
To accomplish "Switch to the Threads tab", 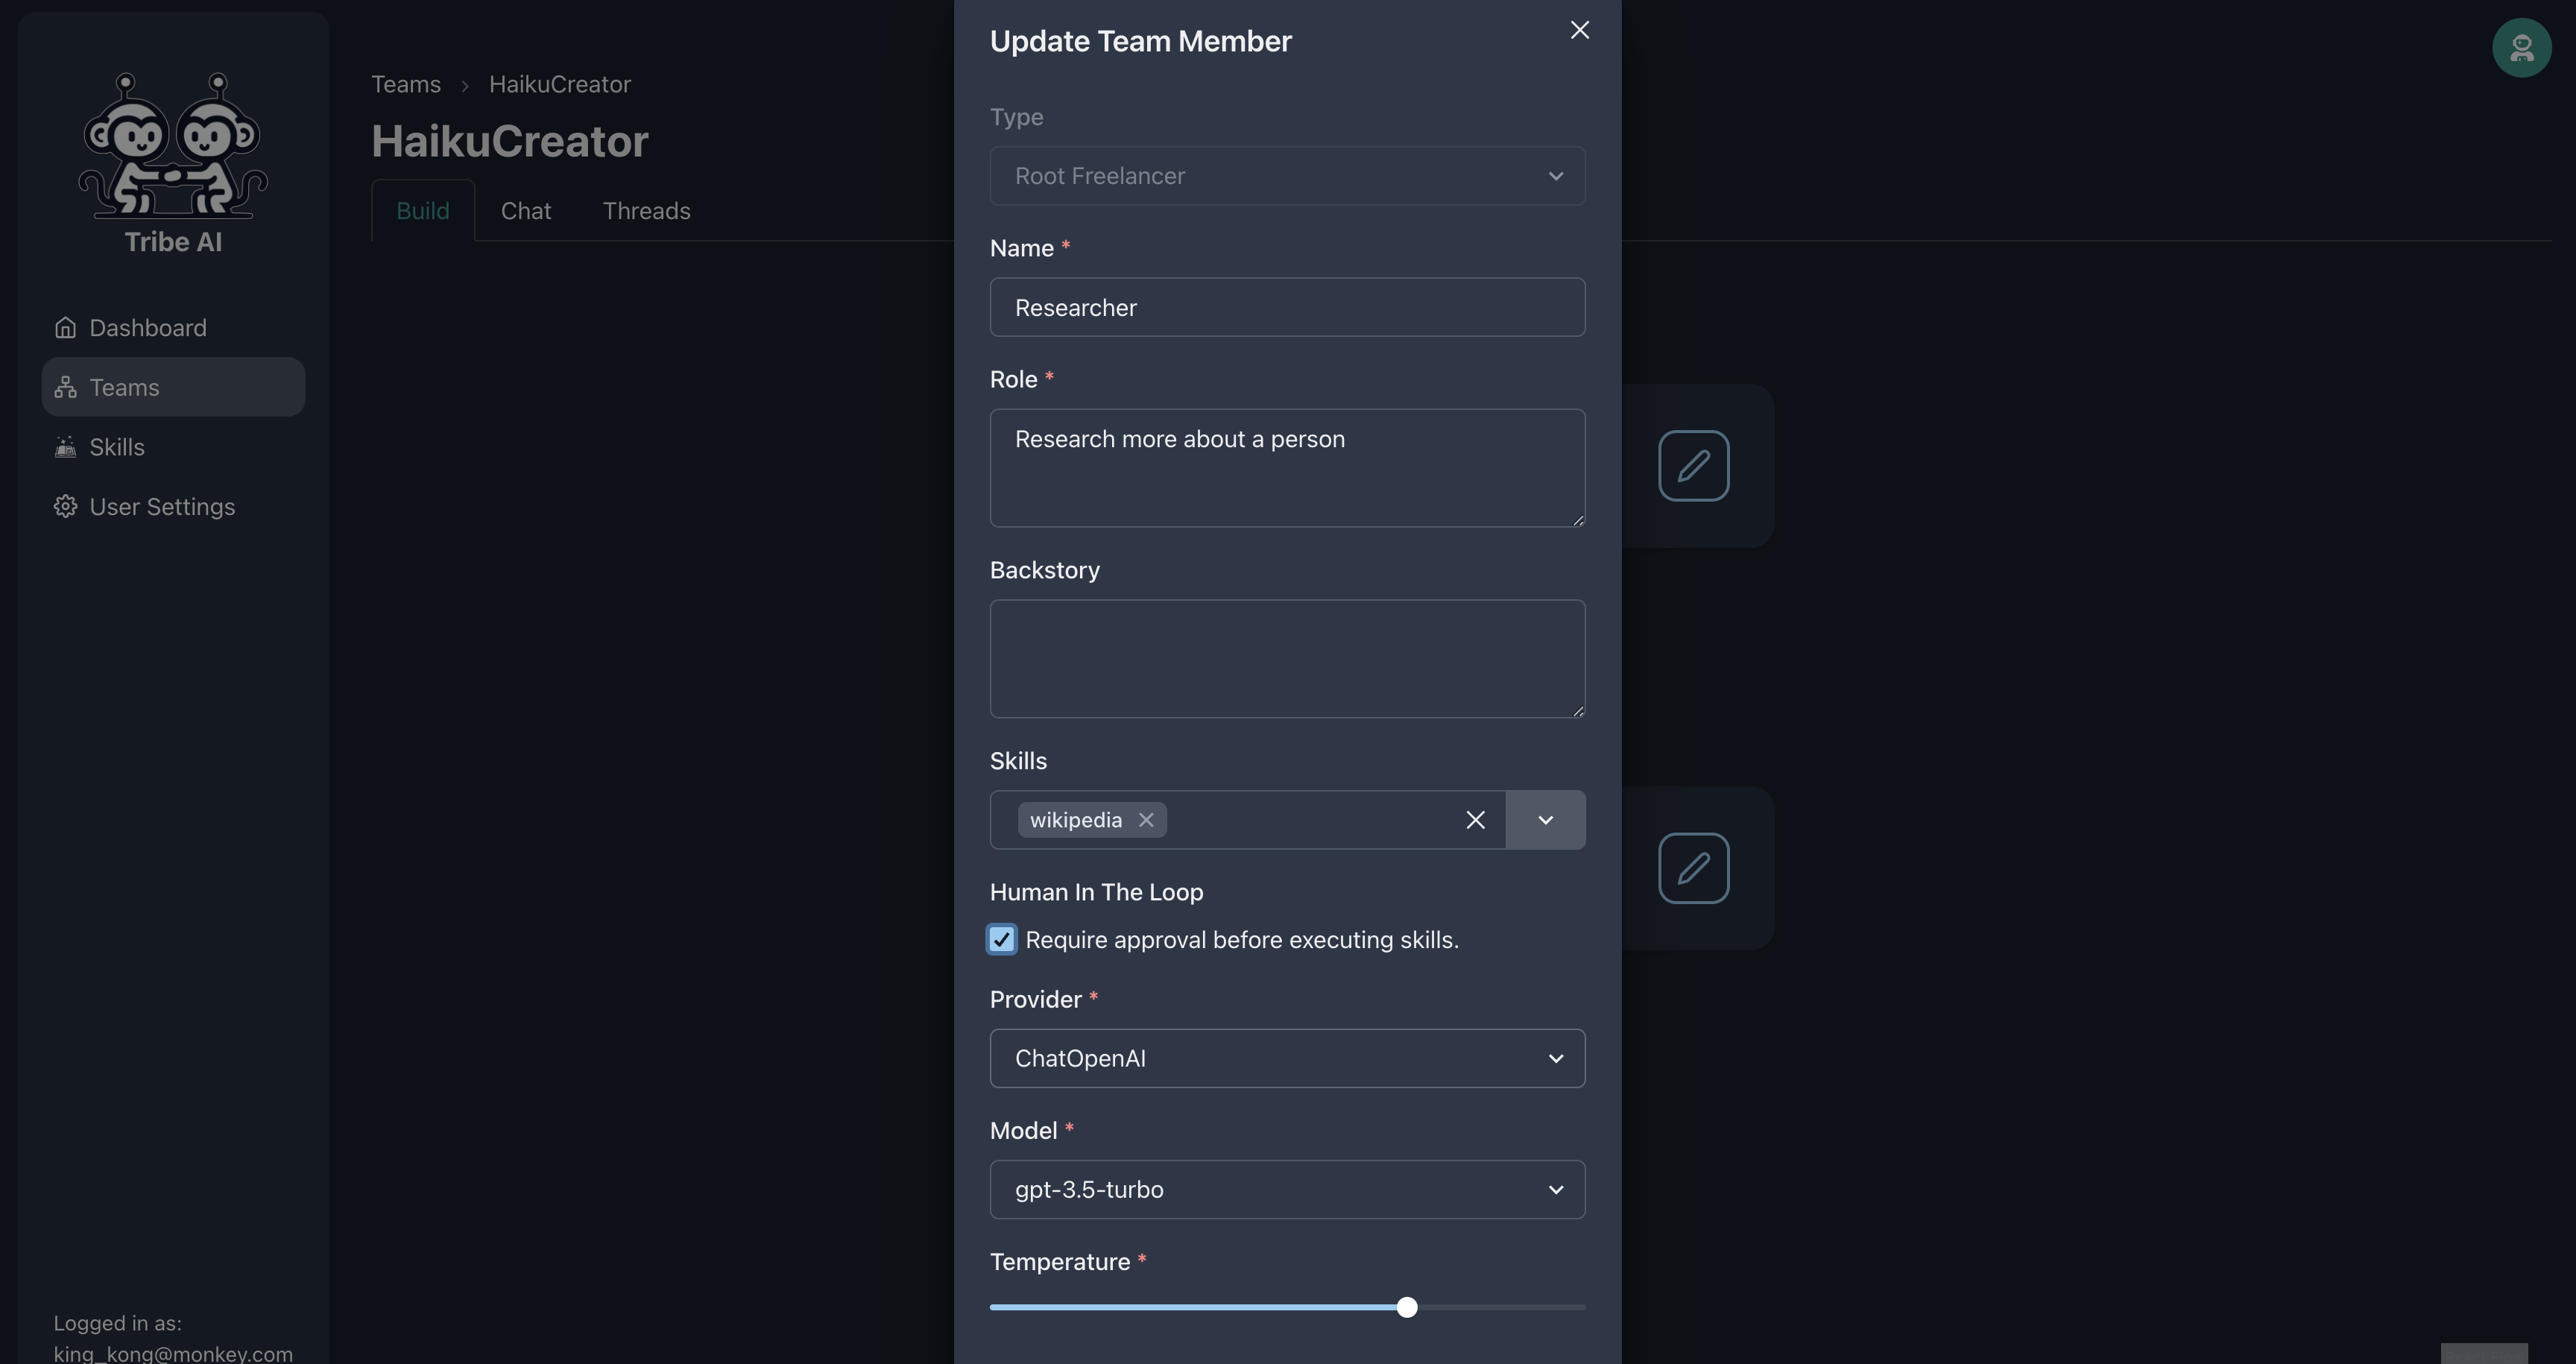I will pyautogui.click(x=646, y=211).
